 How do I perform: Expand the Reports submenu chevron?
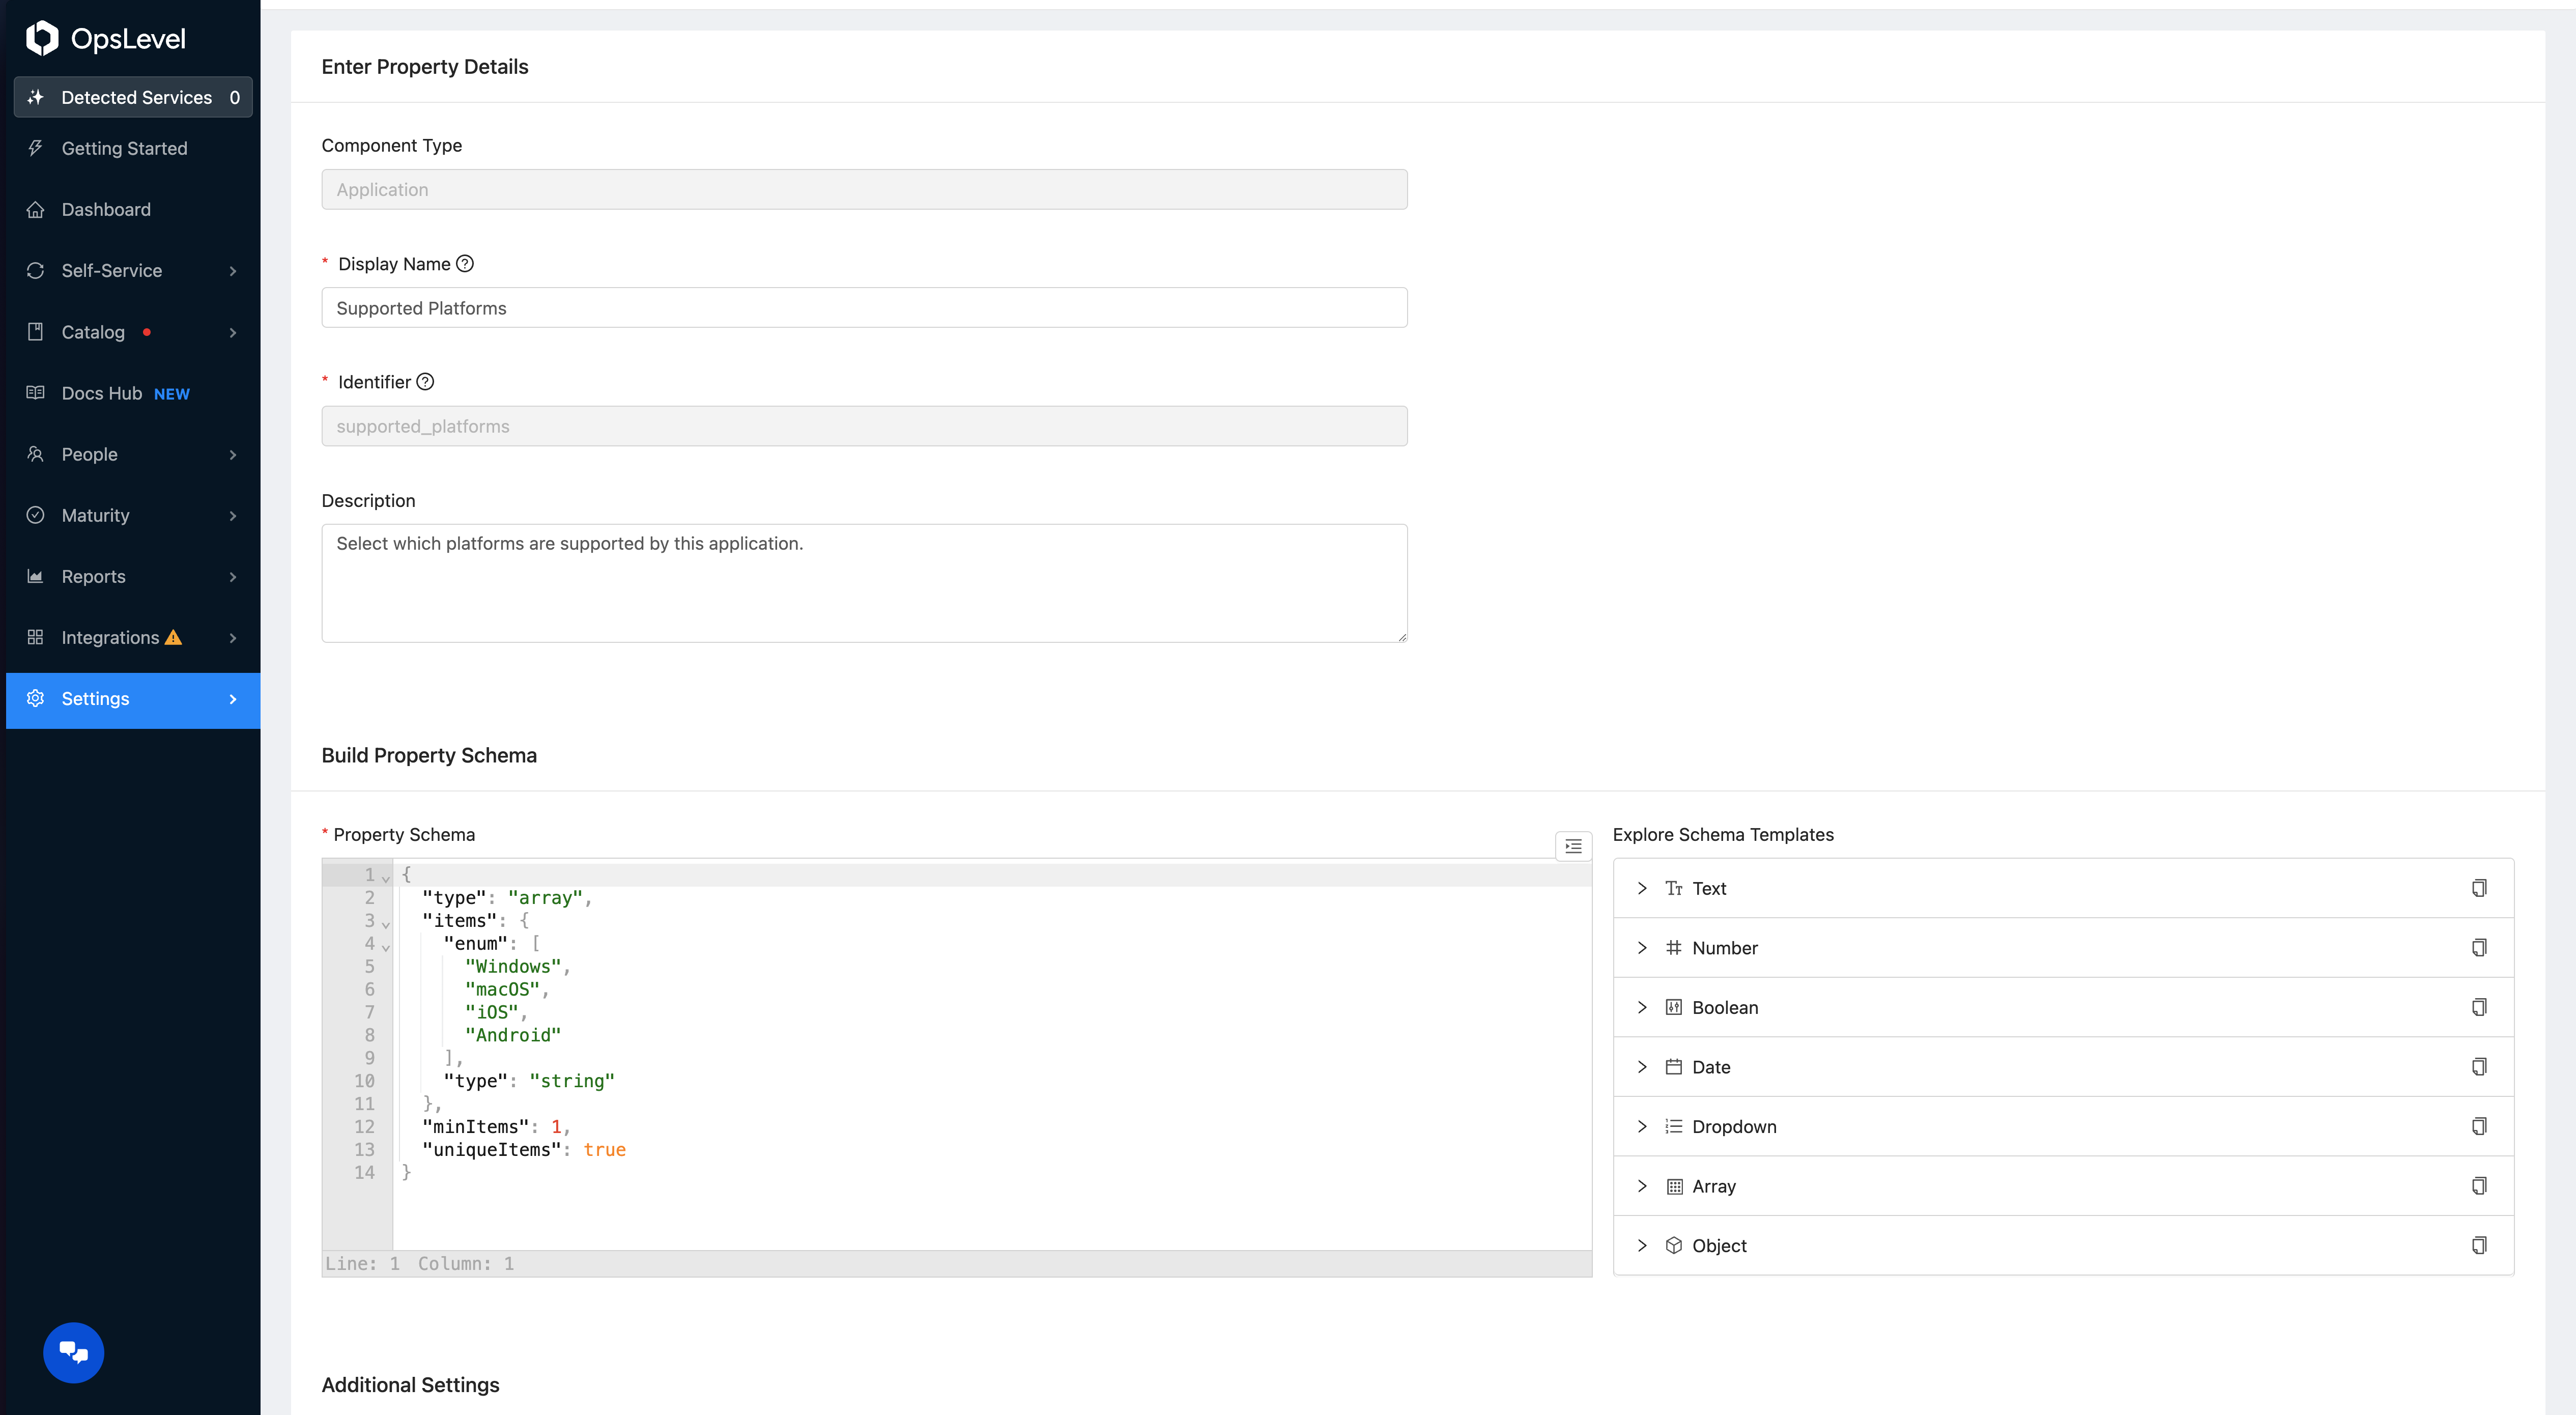(x=233, y=577)
